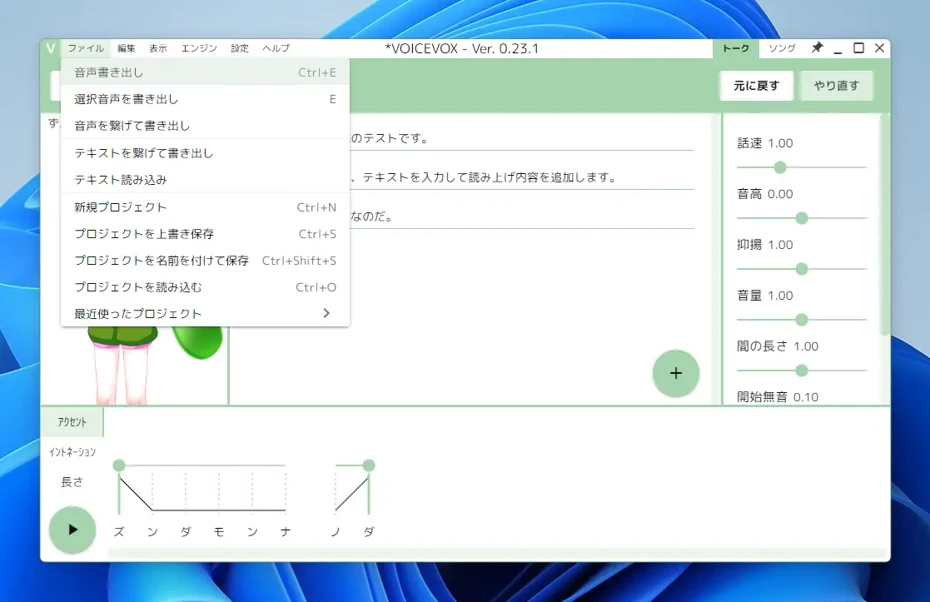This screenshot has height=602, width=930.
Task: Select プロジェクトを読み込む entry
Action: pyautogui.click(x=205, y=287)
